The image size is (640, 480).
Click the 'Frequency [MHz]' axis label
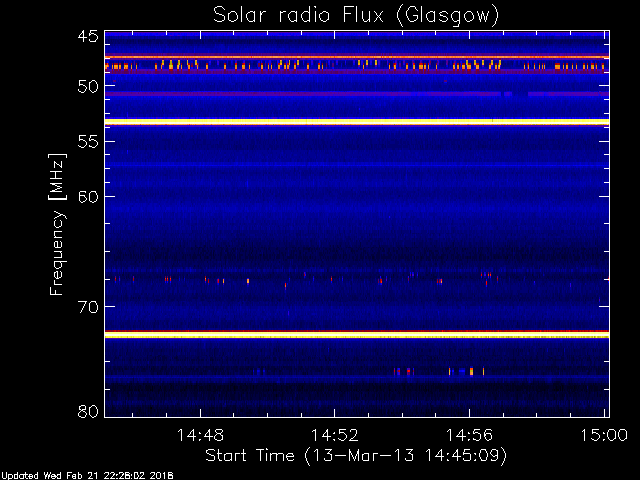pos(57,224)
